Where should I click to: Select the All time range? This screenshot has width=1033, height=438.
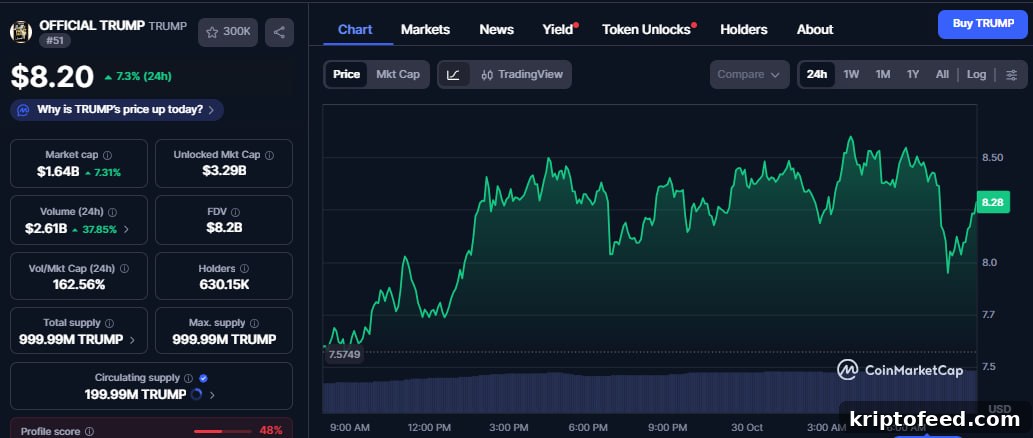point(942,74)
